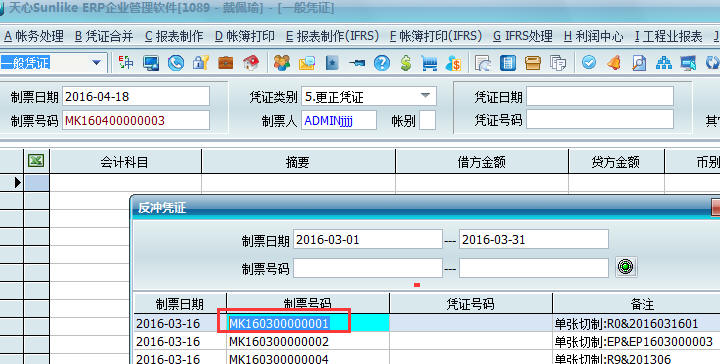Click the dialog 凭证号码 column header
720x364 pixels.
tap(471, 304)
